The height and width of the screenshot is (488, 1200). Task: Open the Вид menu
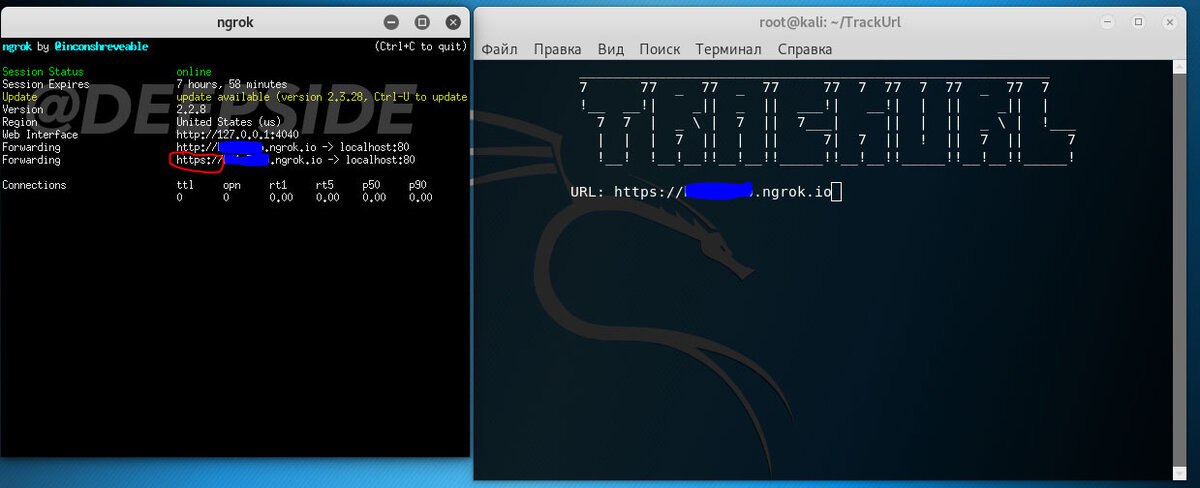pyautogui.click(x=611, y=48)
